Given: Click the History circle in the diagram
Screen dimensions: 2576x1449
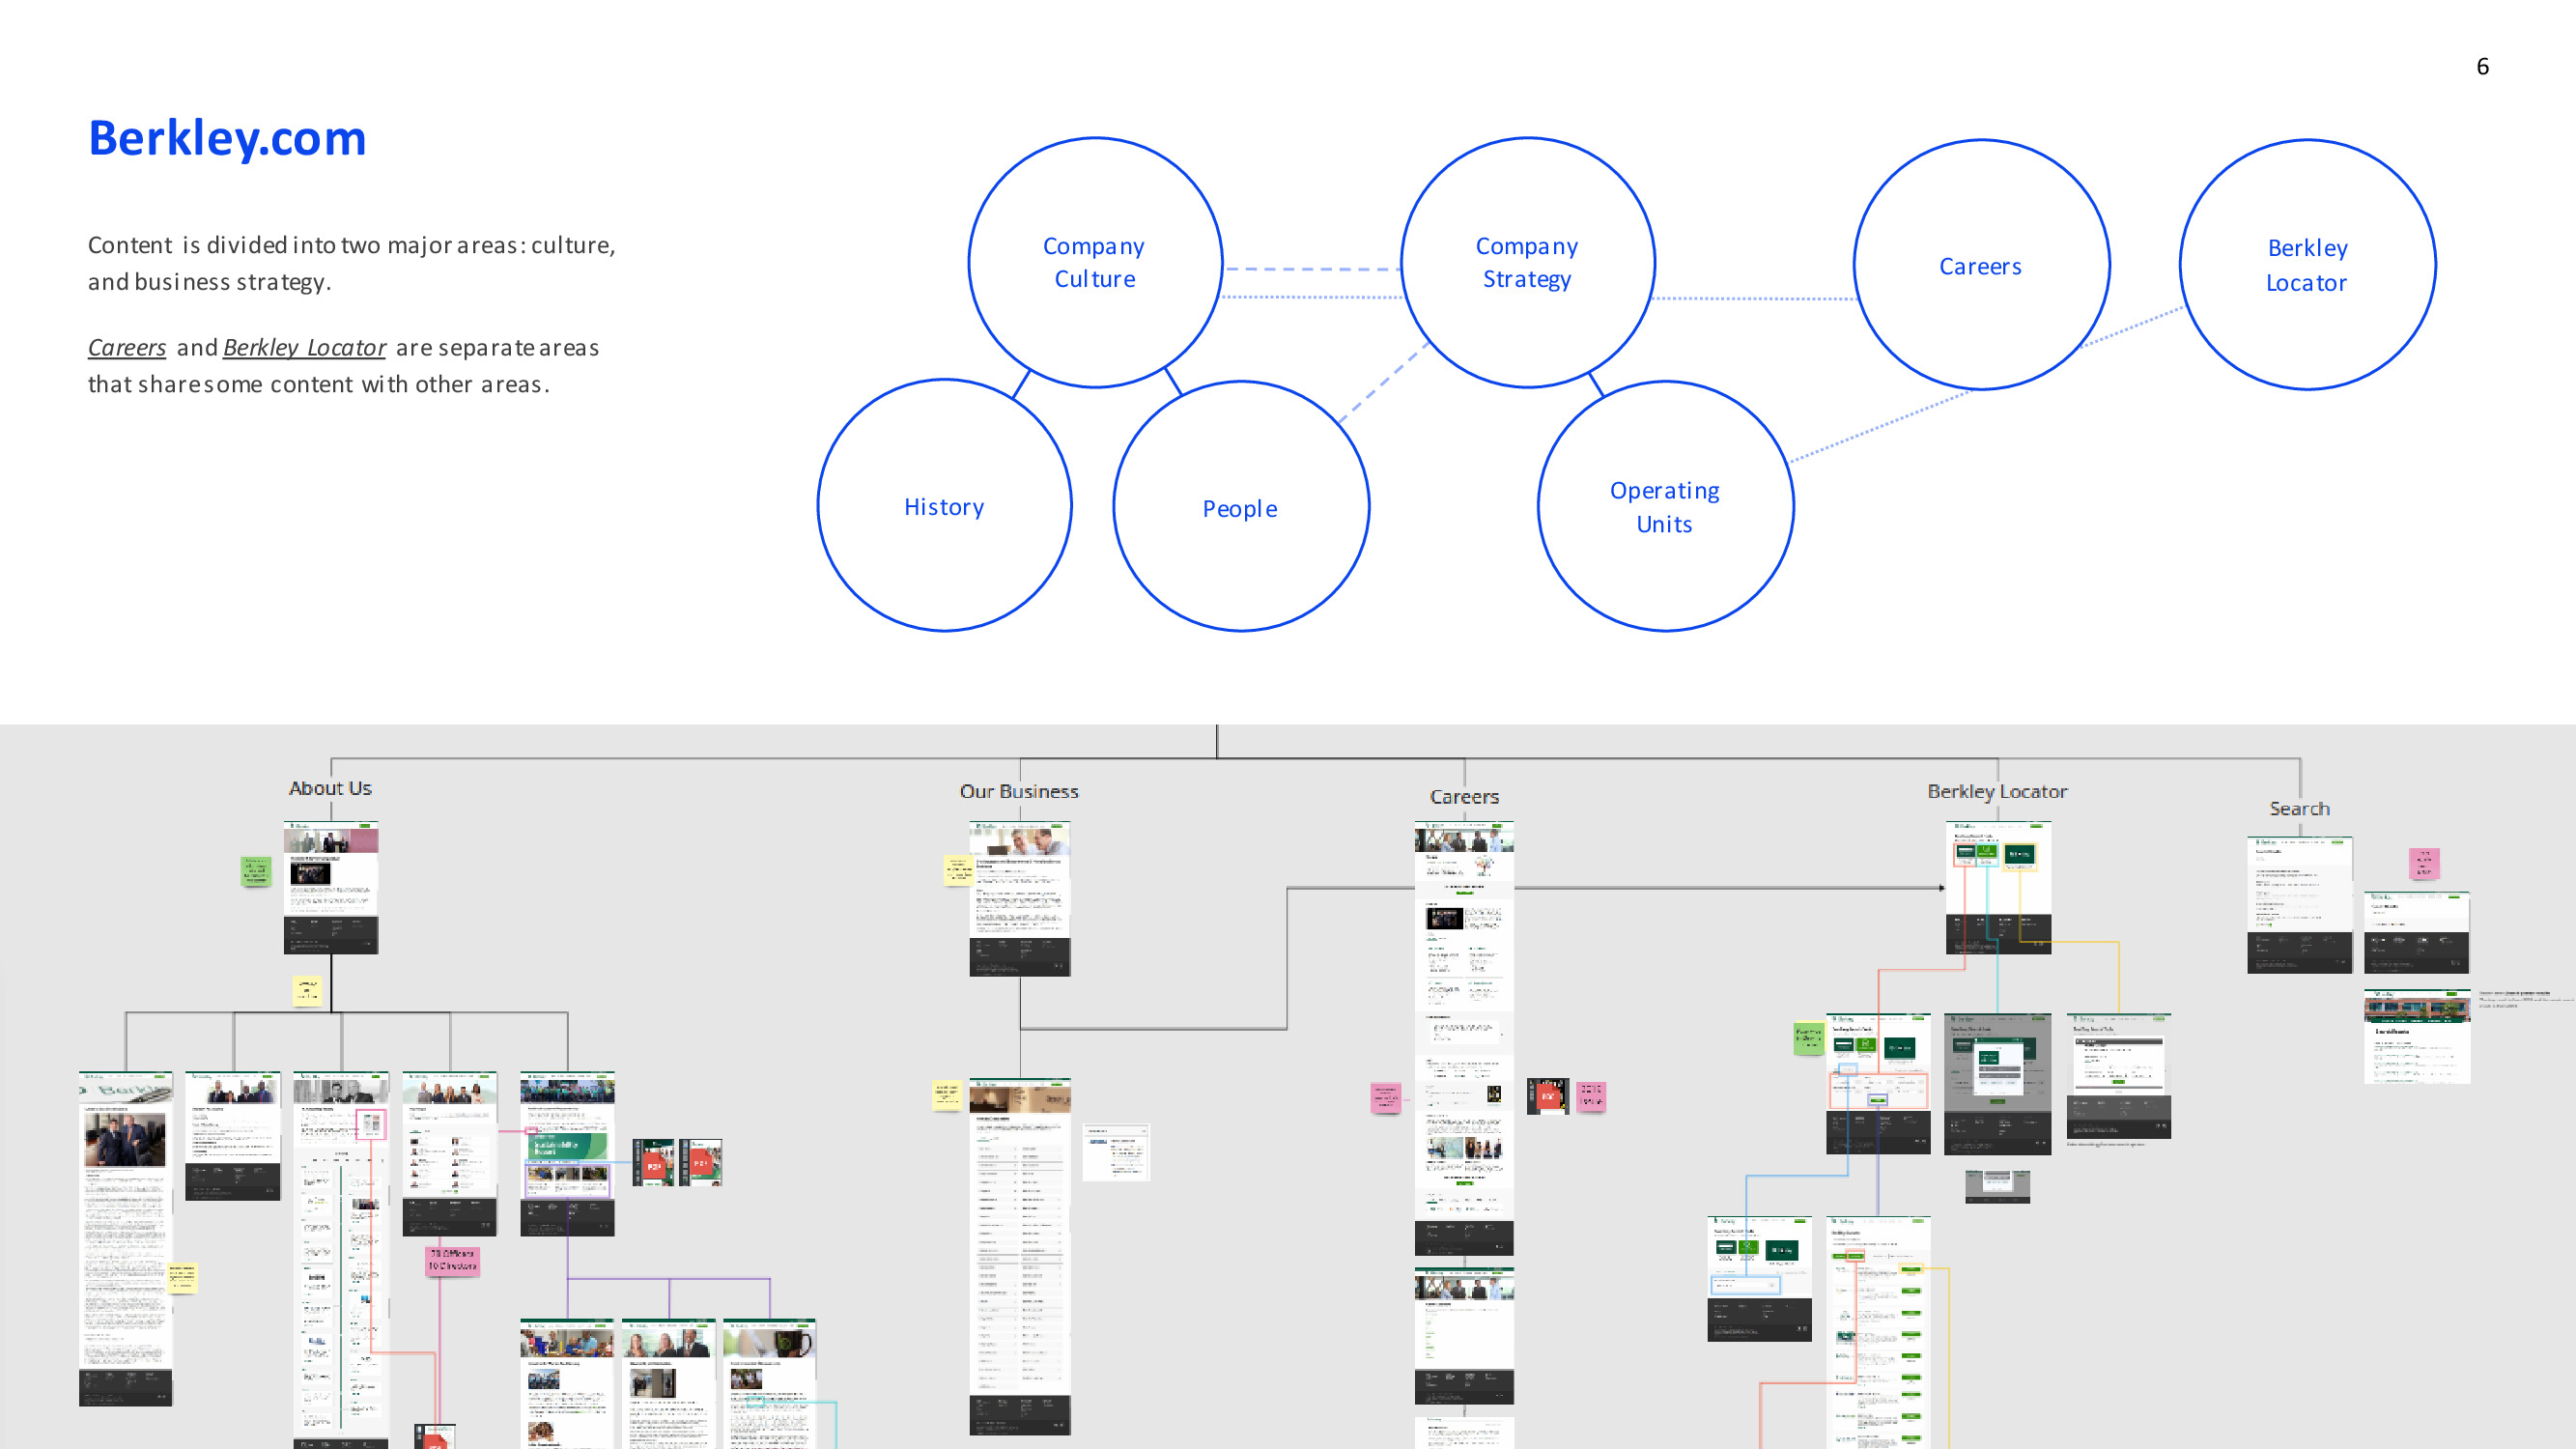Looking at the screenshot, I should click(943, 506).
